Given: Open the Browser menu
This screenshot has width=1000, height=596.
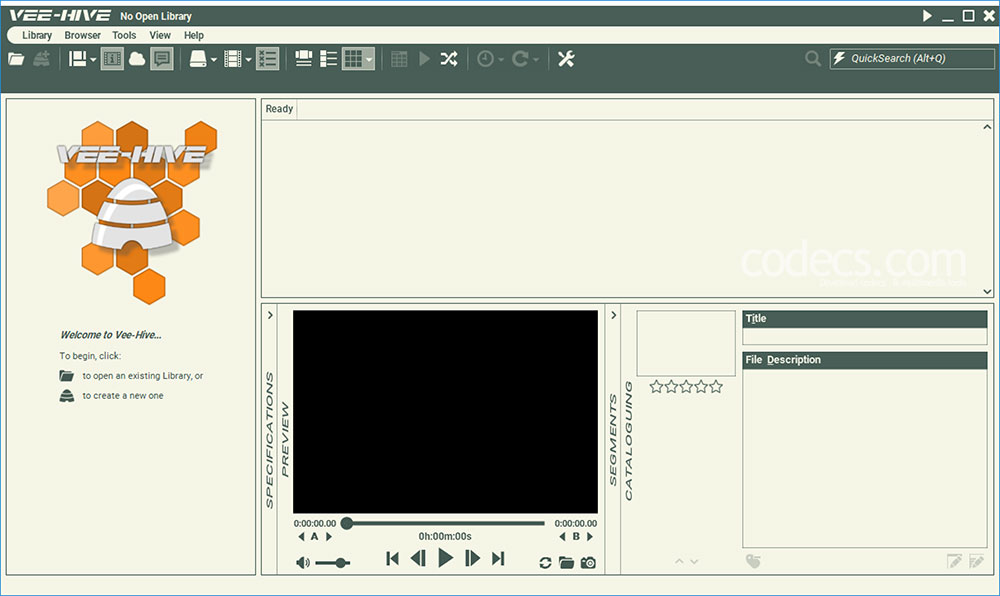Looking at the screenshot, I should tap(82, 35).
